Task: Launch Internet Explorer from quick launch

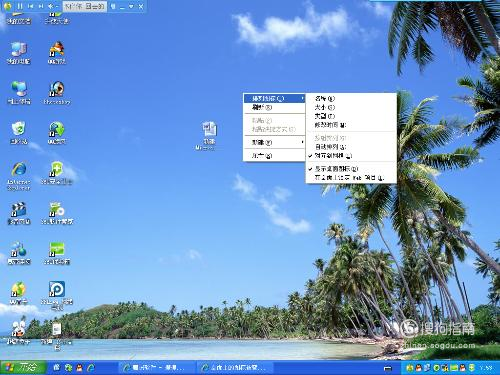Action: (x=91, y=367)
